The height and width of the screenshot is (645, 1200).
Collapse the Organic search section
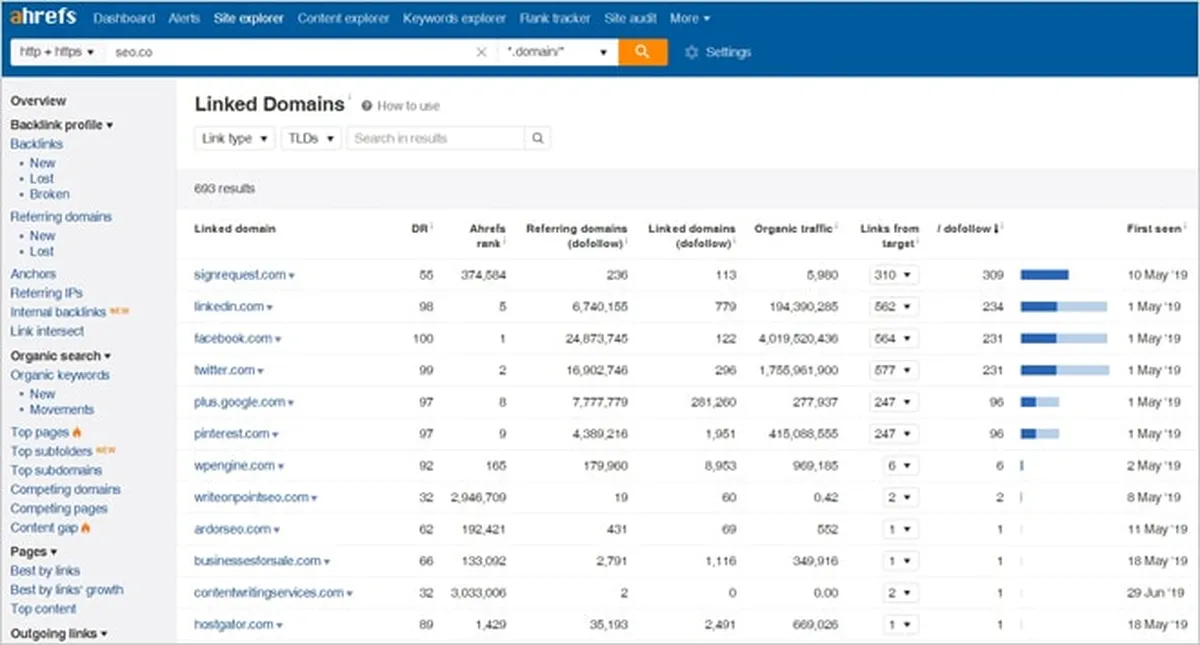61,356
